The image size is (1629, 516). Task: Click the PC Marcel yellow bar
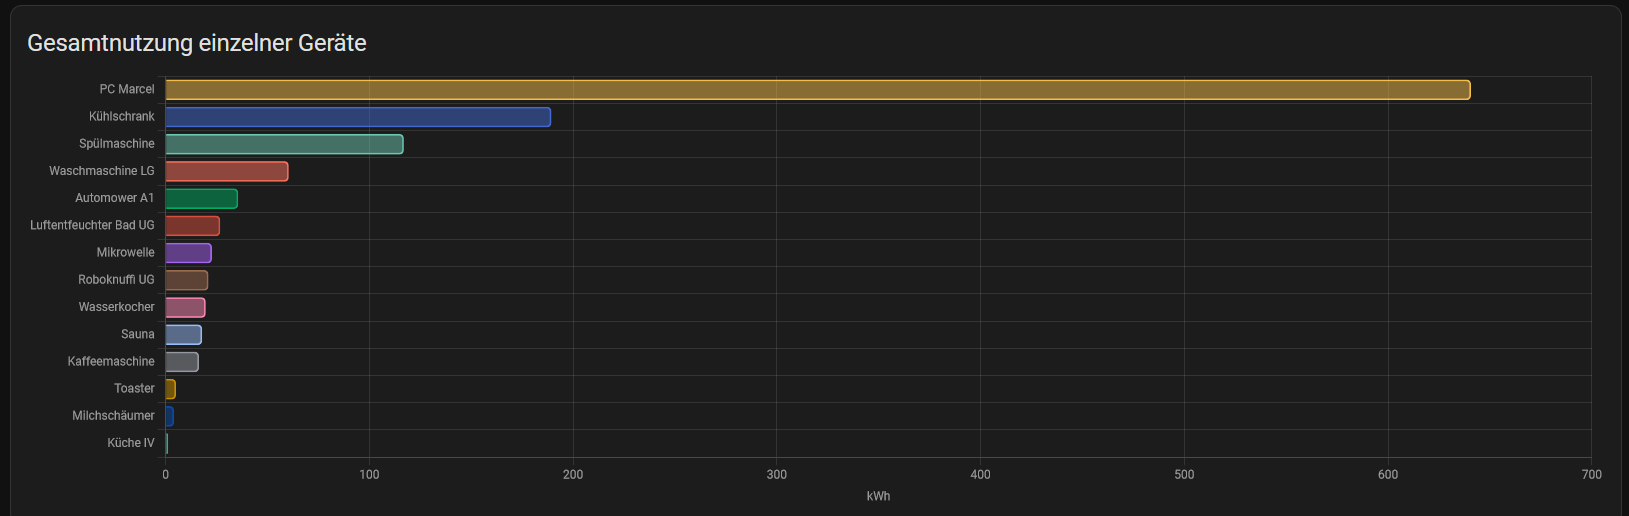[x=818, y=90]
